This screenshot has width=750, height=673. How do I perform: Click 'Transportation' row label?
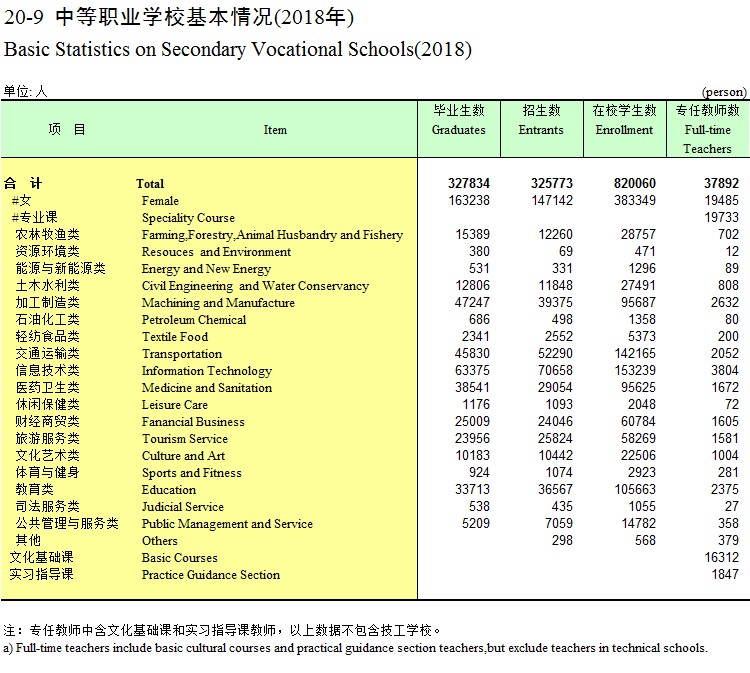[182, 354]
